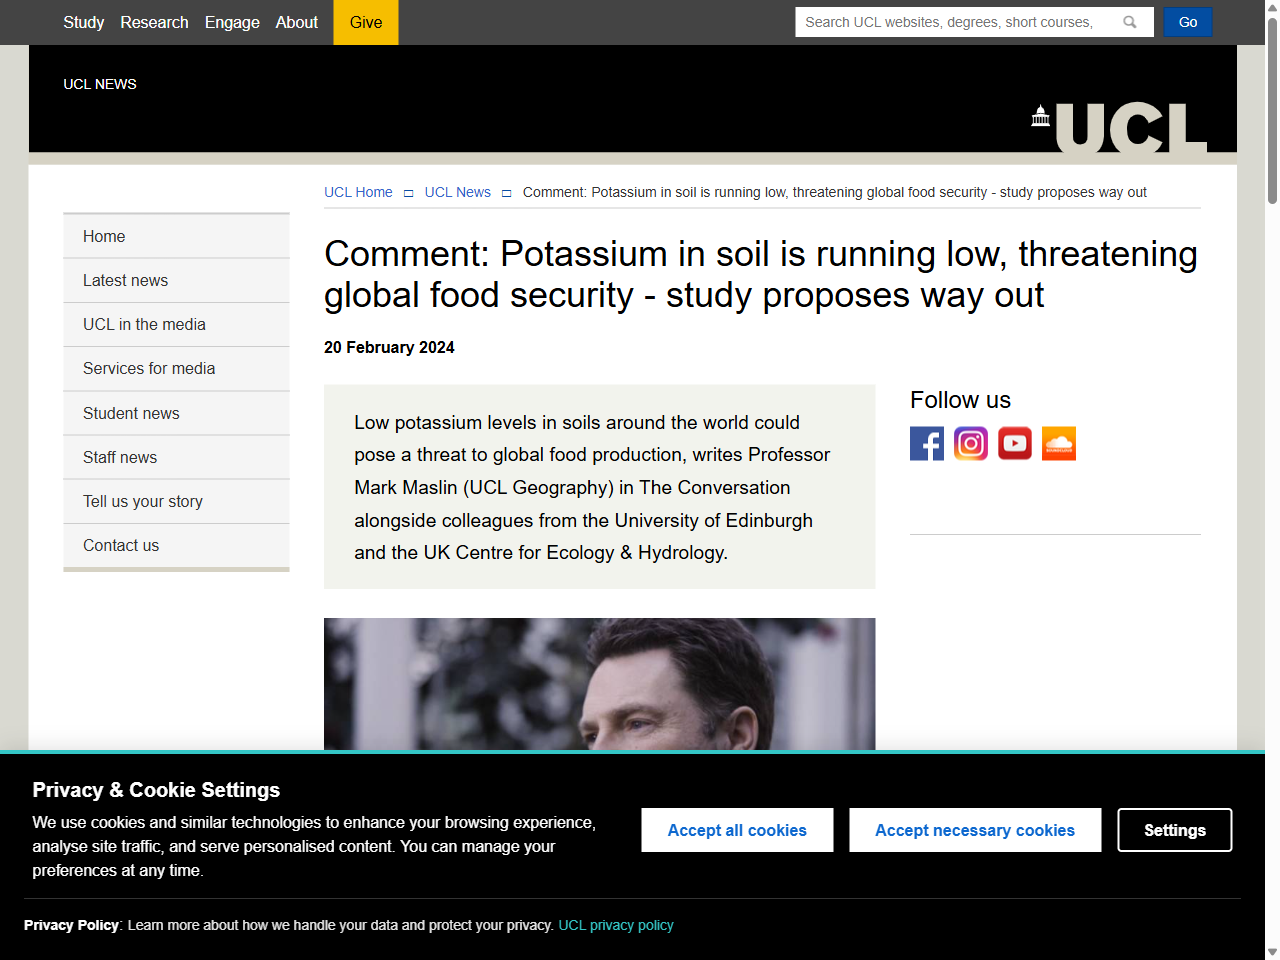Click the yellow Give button
The height and width of the screenshot is (960, 1280).
tap(365, 22)
